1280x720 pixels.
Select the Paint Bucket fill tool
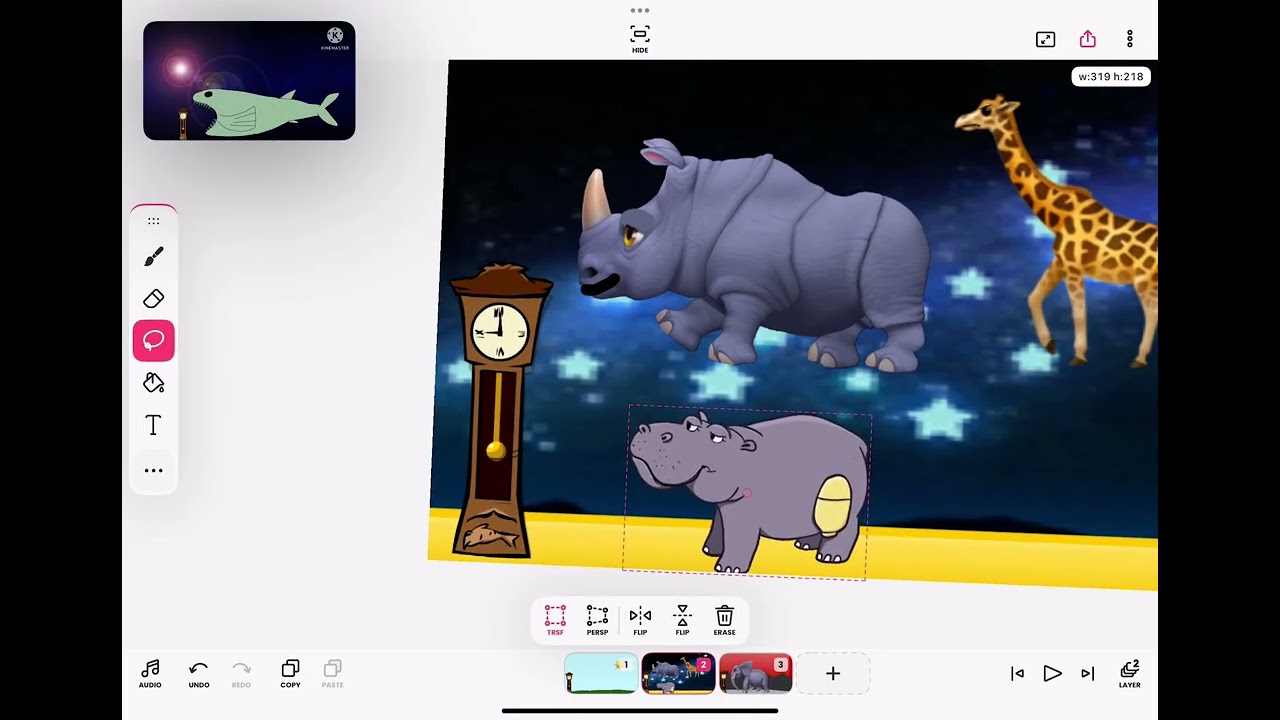153,383
